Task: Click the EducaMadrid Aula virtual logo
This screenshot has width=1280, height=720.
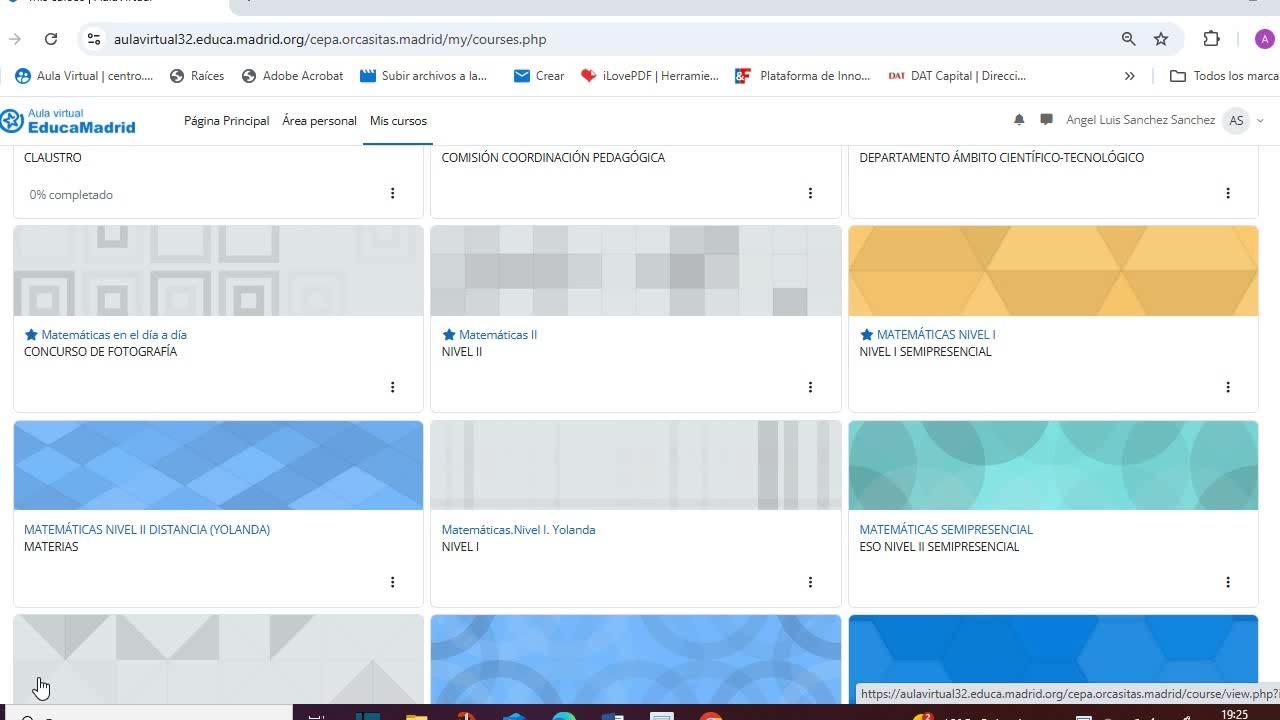Action: [x=68, y=120]
